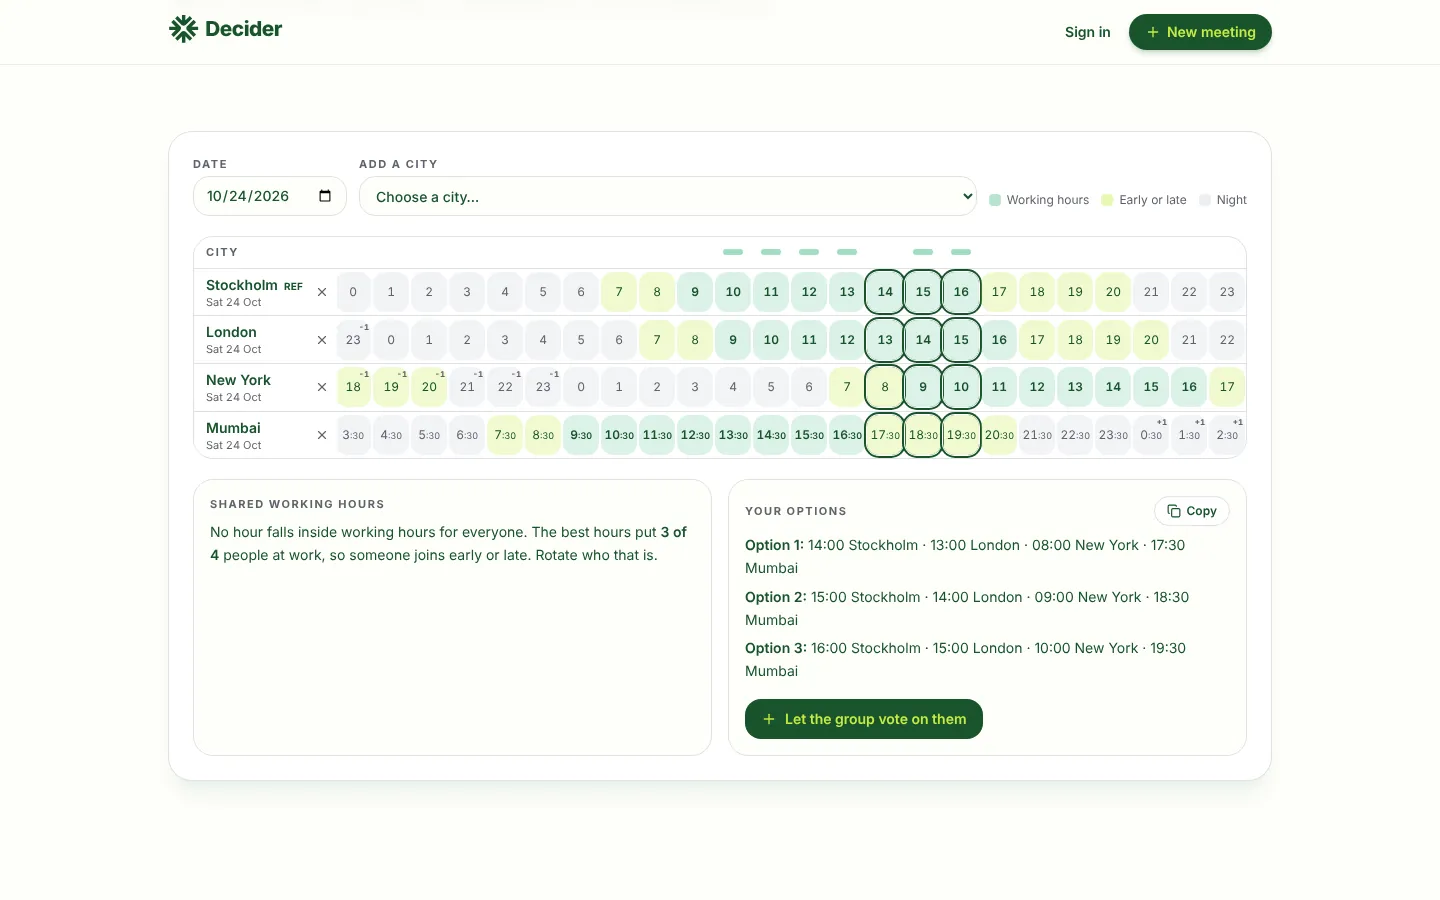Click the date field showing 10/24/2026
1440x900 pixels.
coord(270,196)
